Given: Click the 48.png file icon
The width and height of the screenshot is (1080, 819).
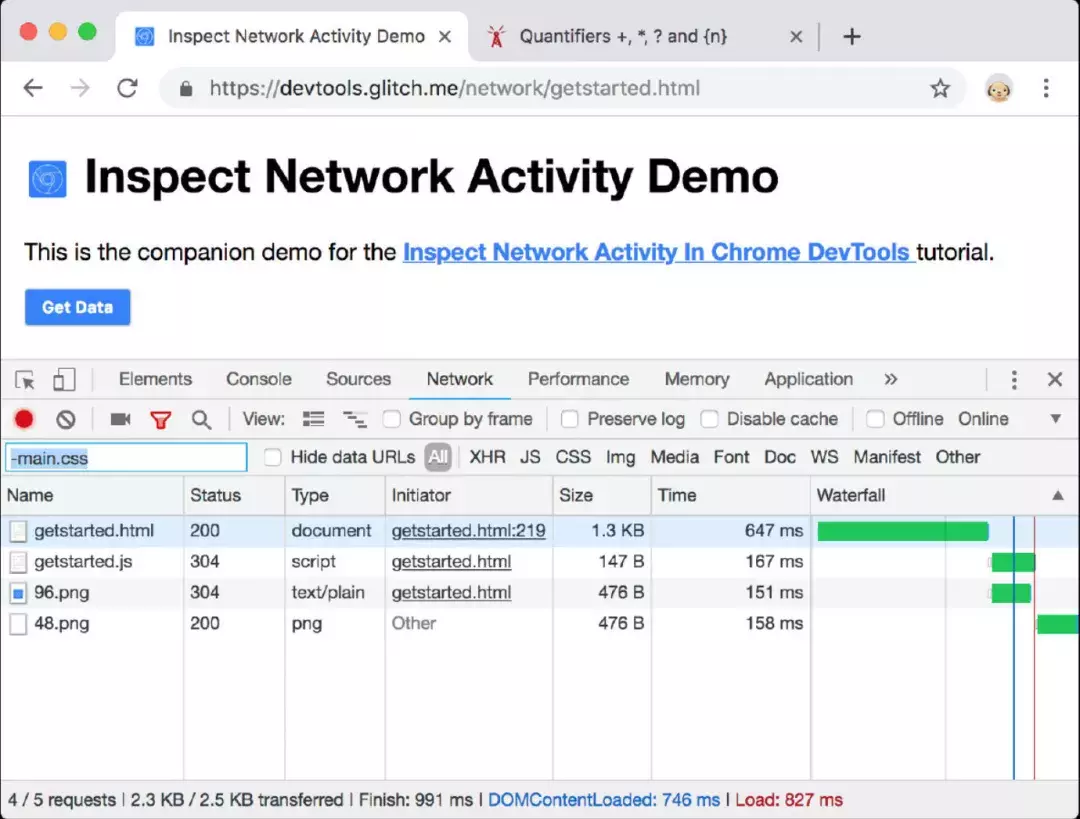Looking at the screenshot, I should 19,624.
